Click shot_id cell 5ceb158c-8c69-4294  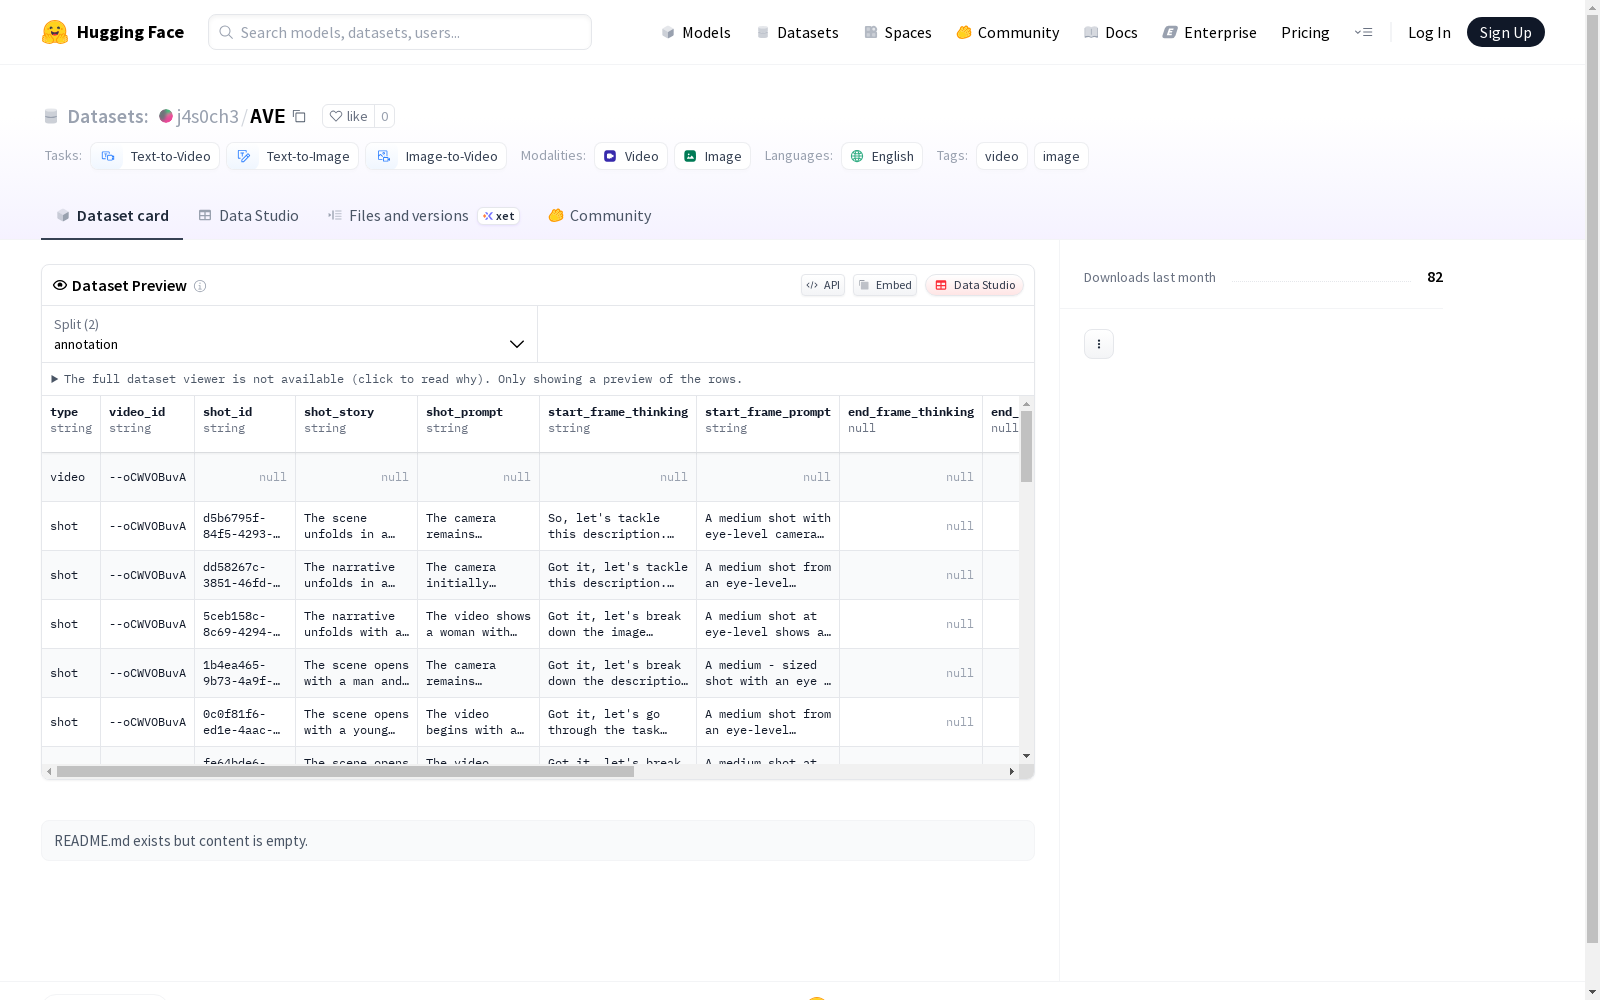[x=245, y=624]
